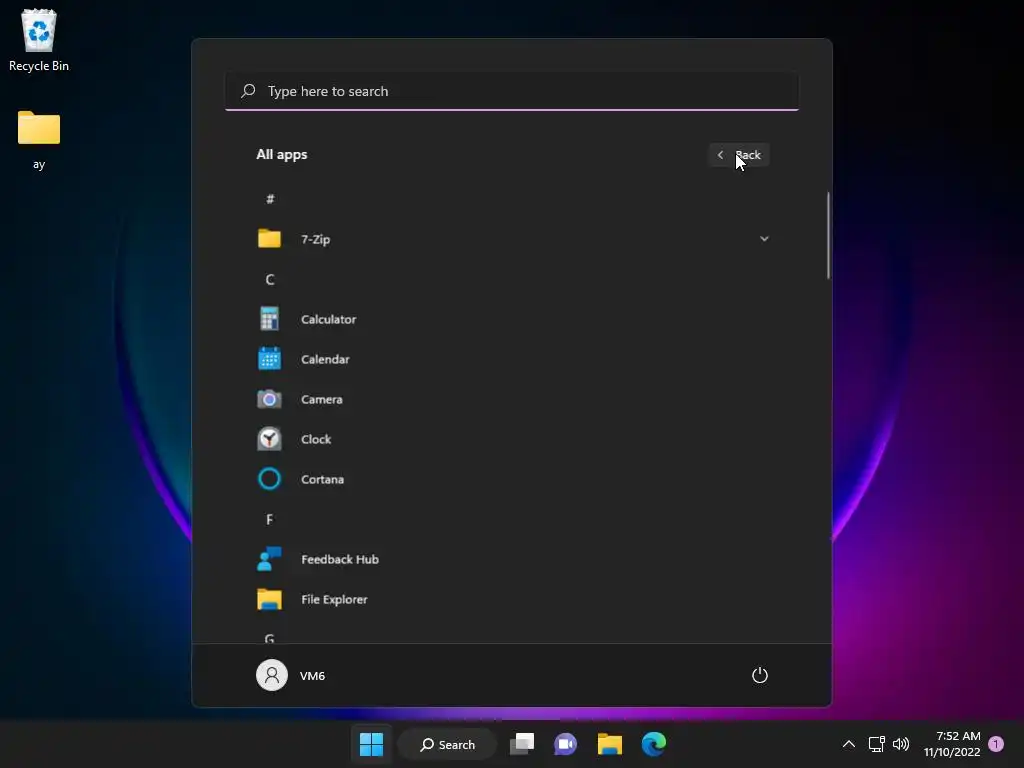Jump to the # letter header
This screenshot has height=768, width=1024.
coord(270,199)
